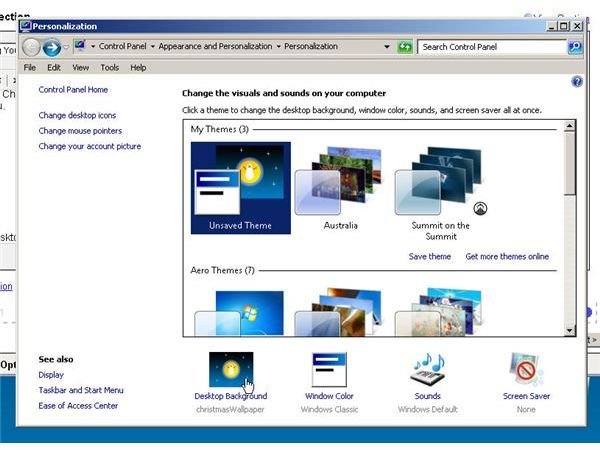The width and height of the screenshot is (600, 450).
Task: Click the theme list scrollbar thumb
Action: click(569, 164)
